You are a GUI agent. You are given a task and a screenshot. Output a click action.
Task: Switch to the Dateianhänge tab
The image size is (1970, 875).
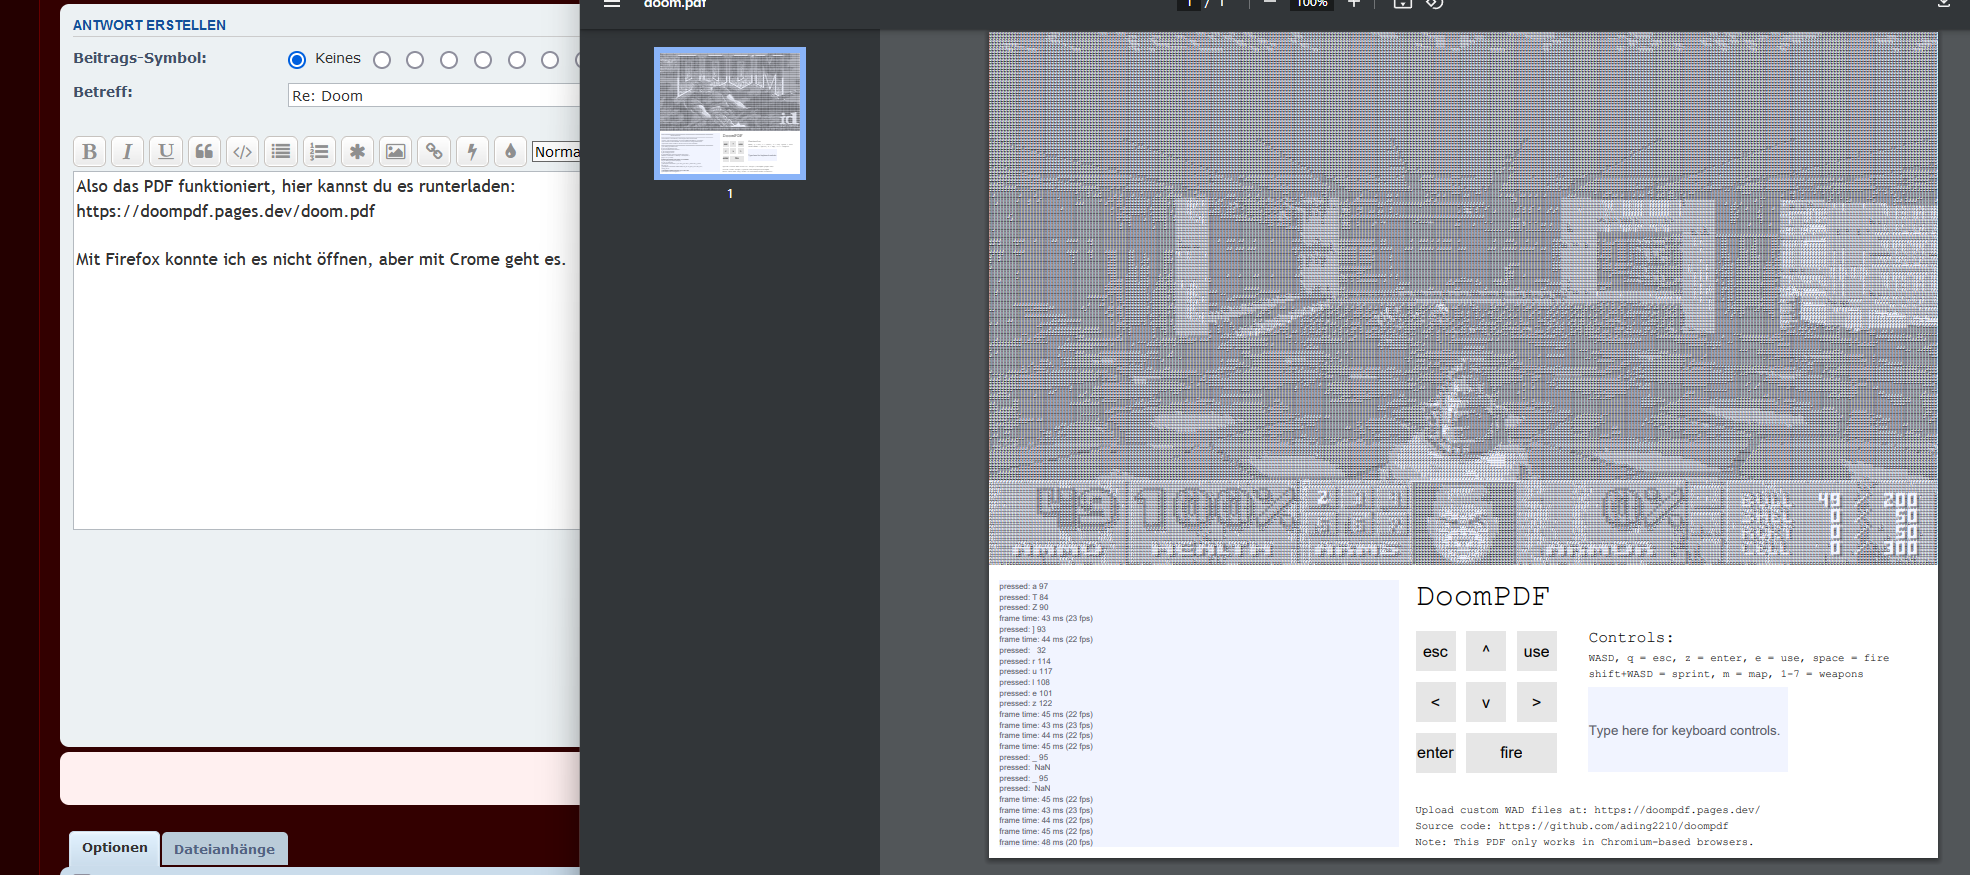[224, 849]
